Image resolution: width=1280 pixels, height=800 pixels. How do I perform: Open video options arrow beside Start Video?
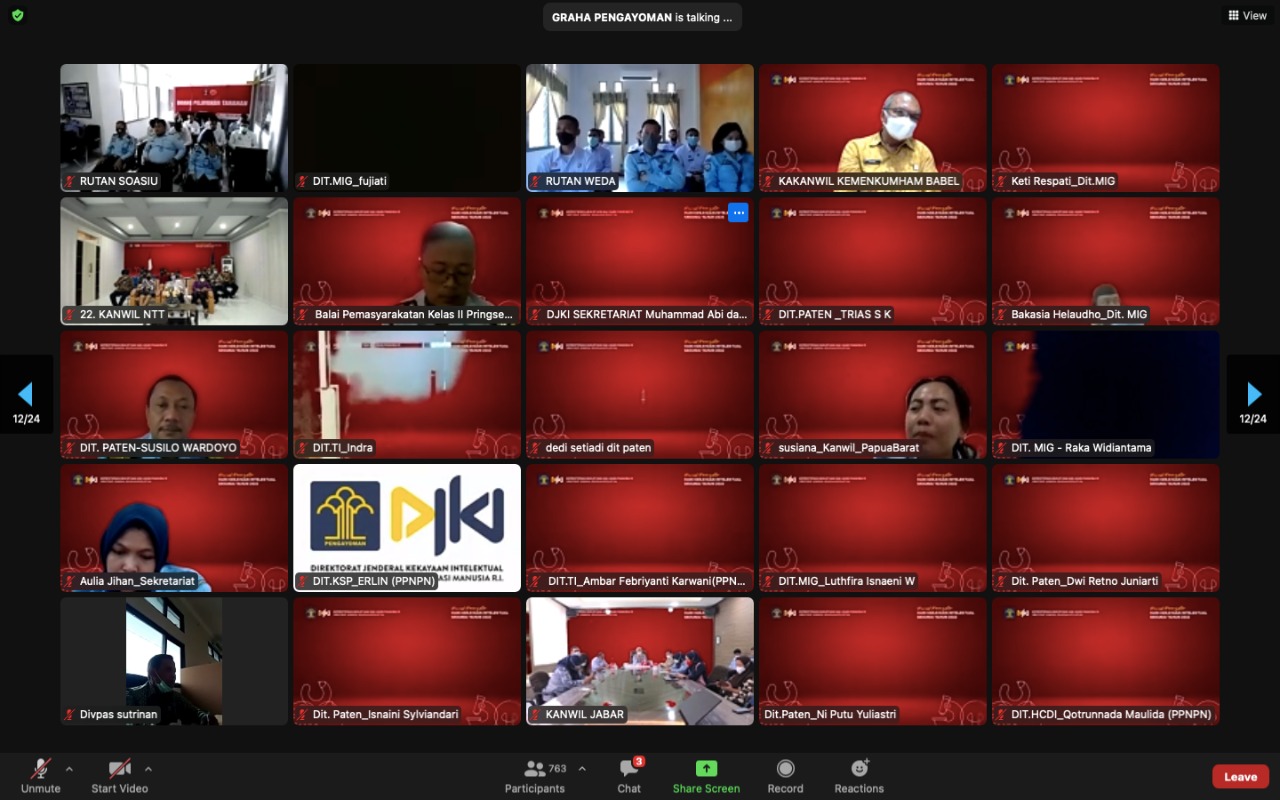[148, 769]
